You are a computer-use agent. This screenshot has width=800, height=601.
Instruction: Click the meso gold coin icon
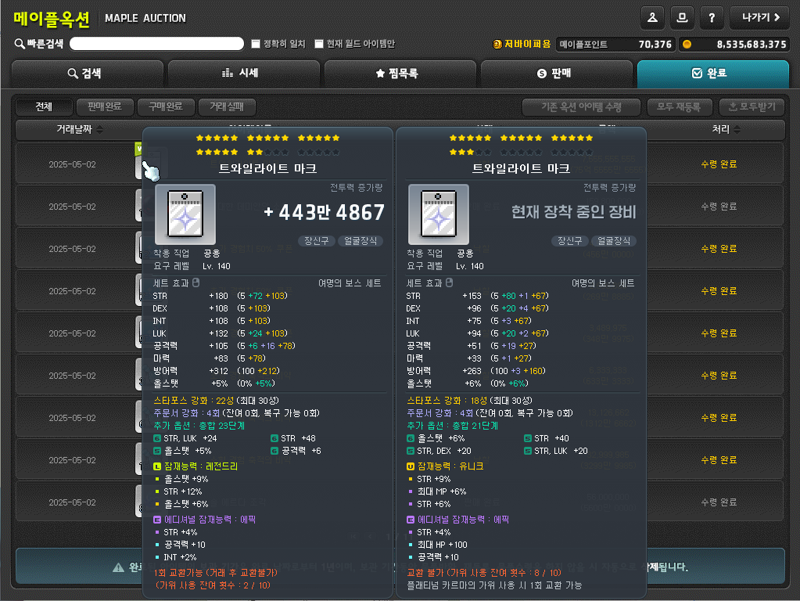coord(687,44)
